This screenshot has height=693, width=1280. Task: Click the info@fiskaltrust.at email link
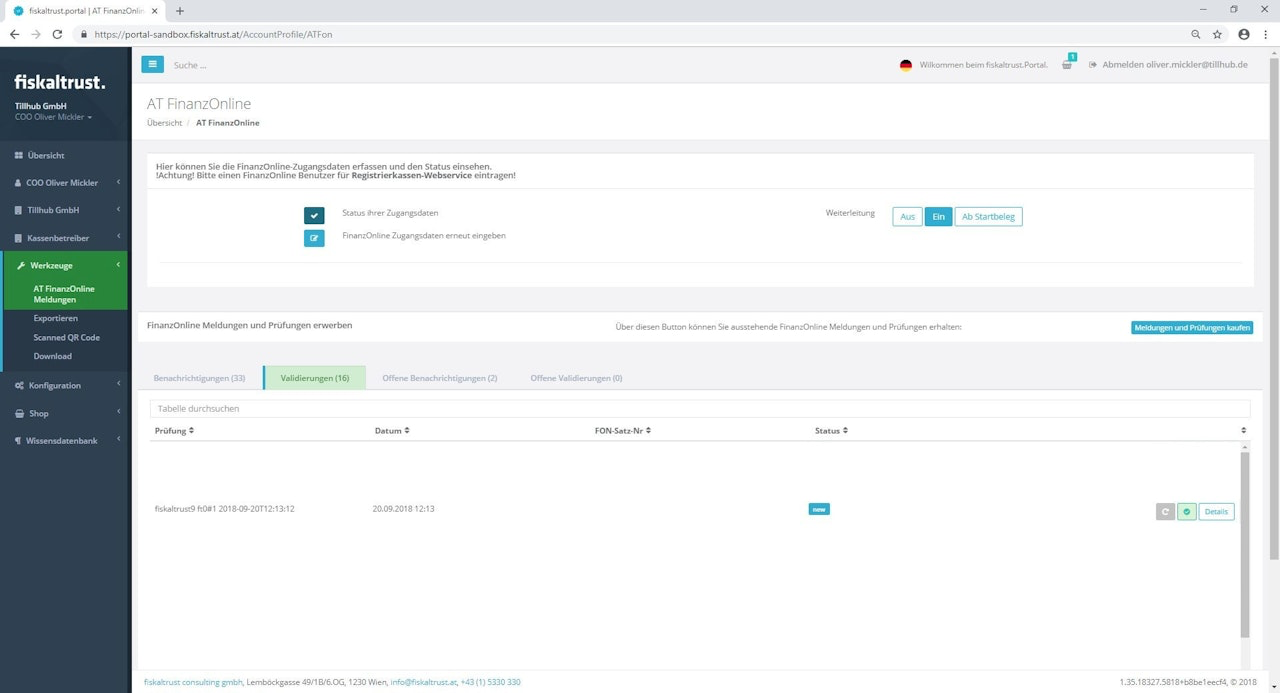[x=423, y=682]
